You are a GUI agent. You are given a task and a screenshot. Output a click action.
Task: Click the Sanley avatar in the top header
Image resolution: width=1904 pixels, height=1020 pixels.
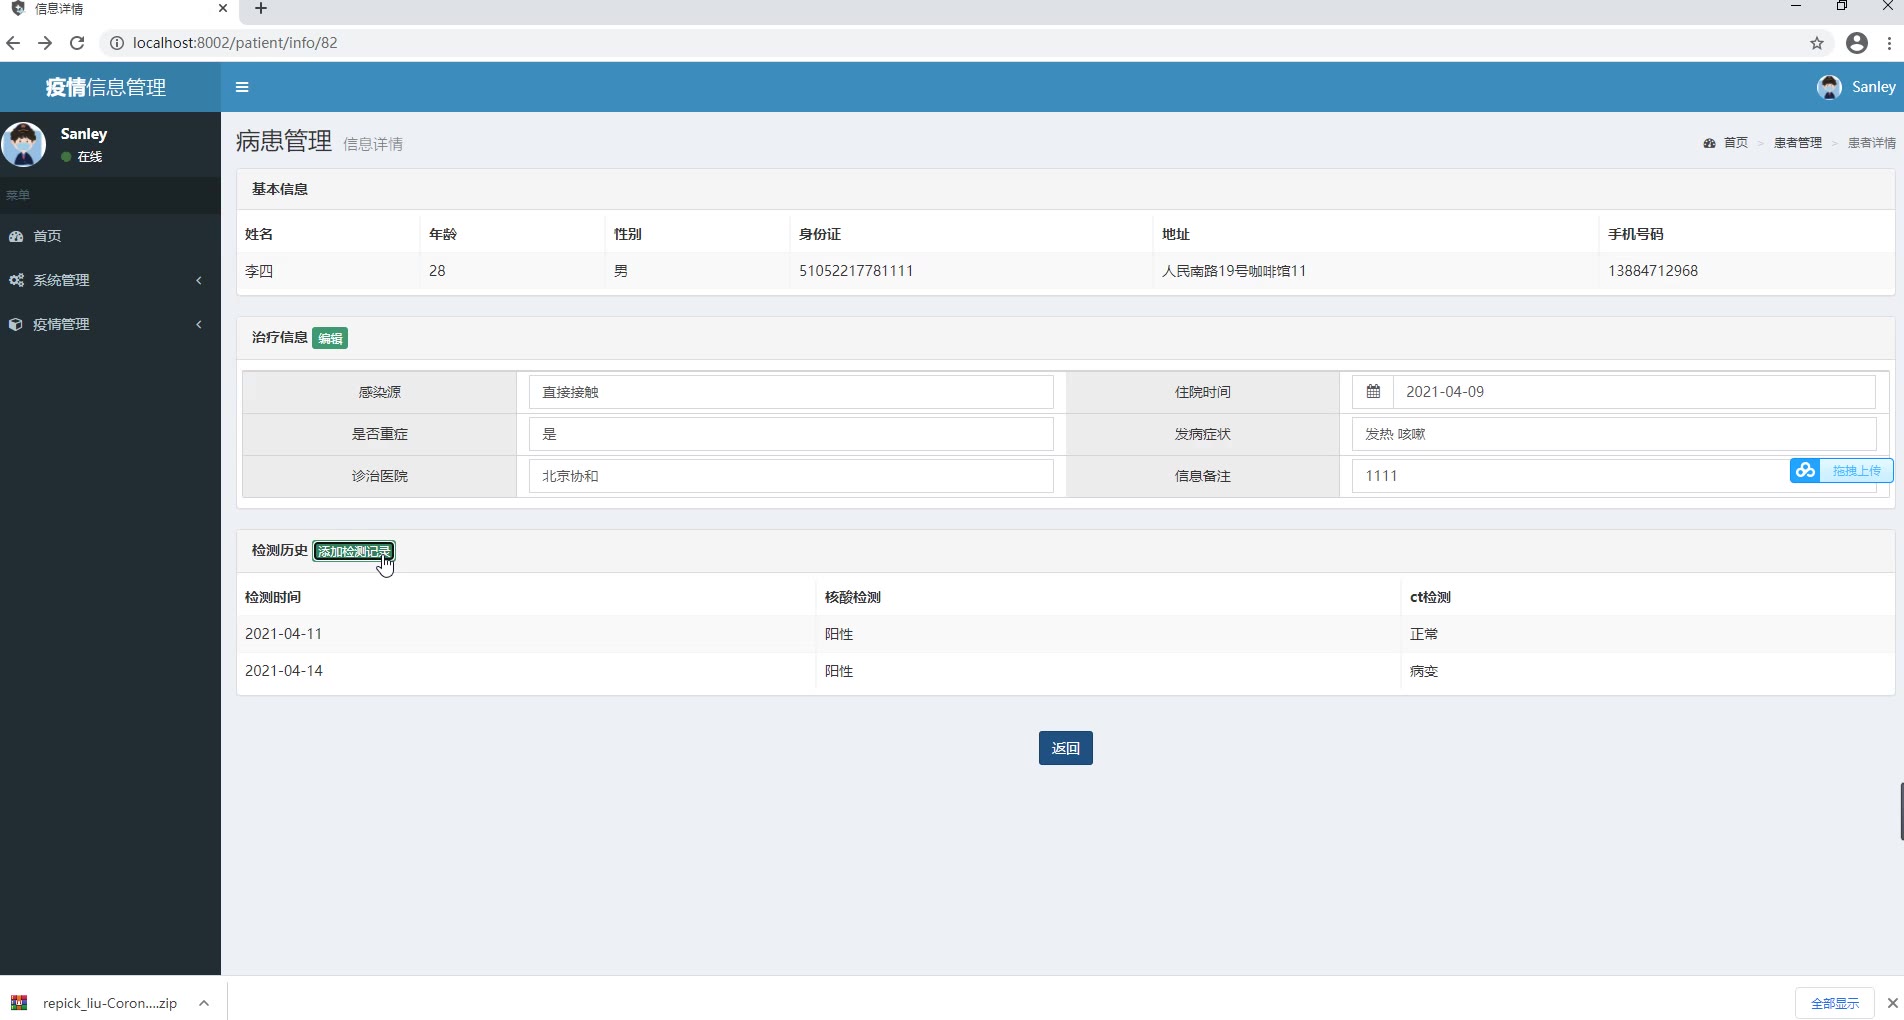[1829, 87]
